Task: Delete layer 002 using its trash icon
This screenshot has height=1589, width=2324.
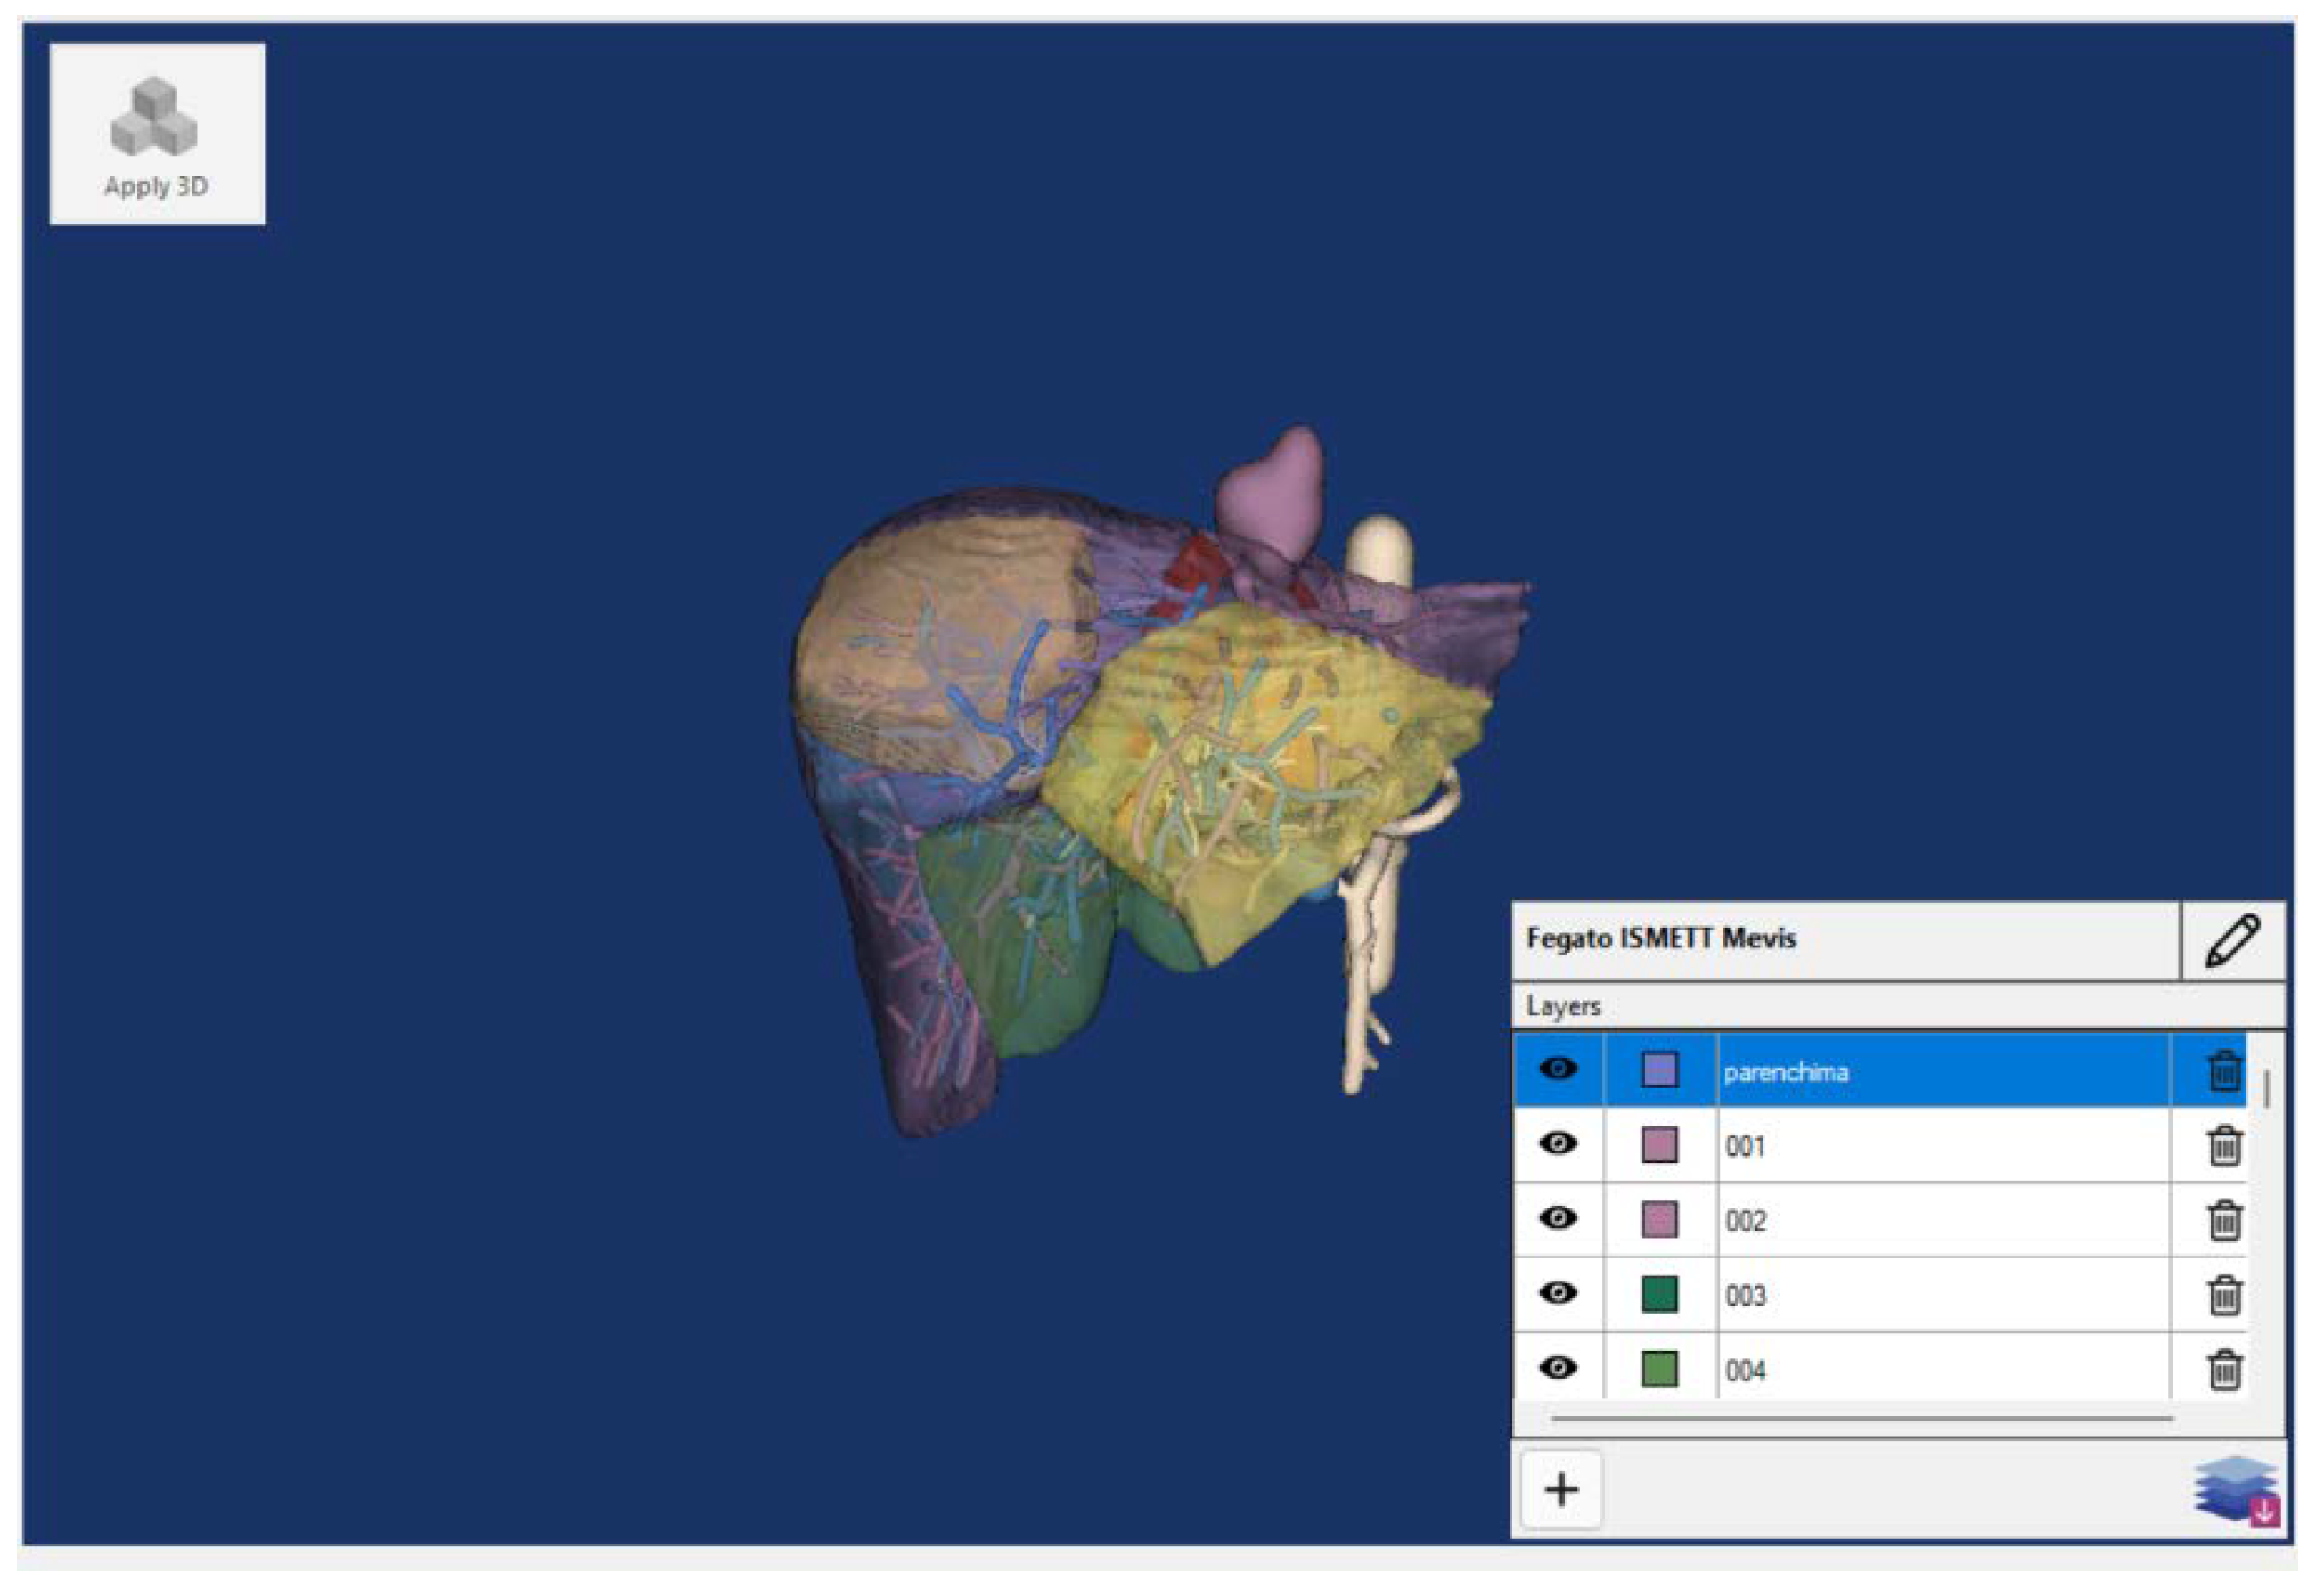Action: coord(2223,1221)
